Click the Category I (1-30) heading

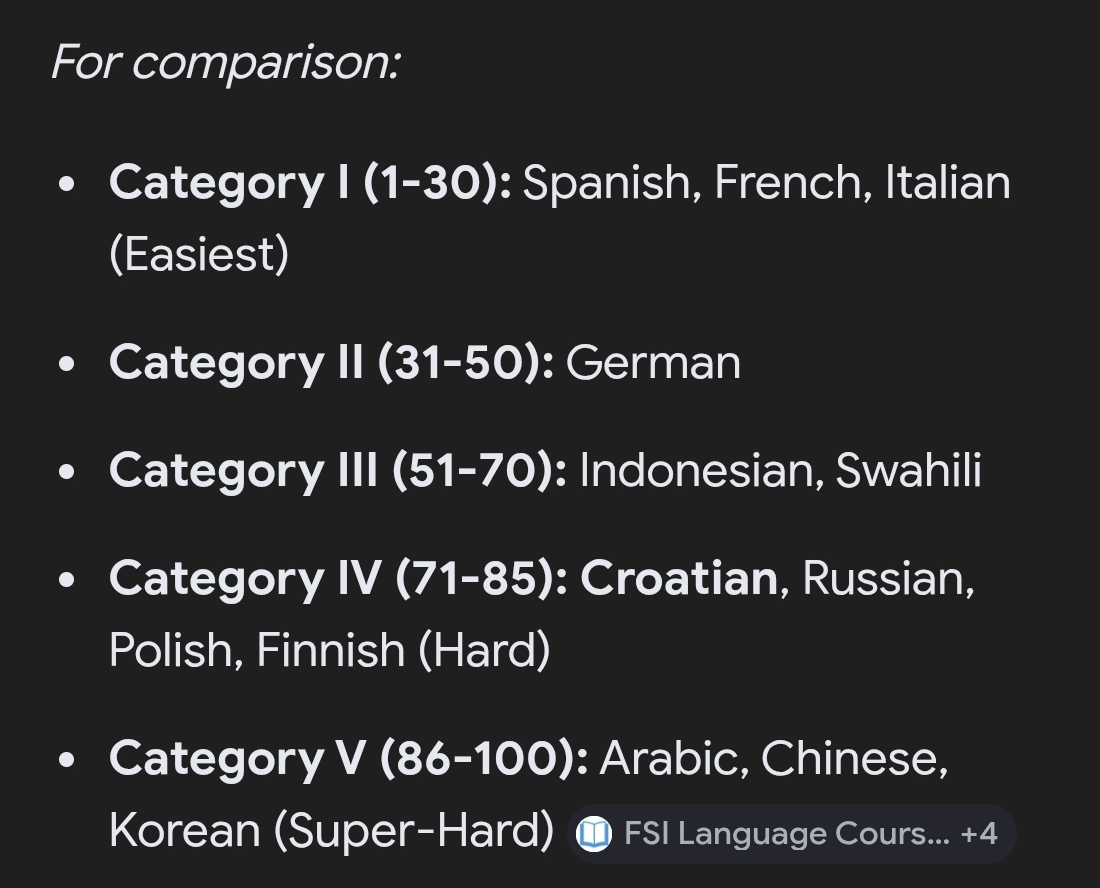pyautogui.click(x=310, y=183)
